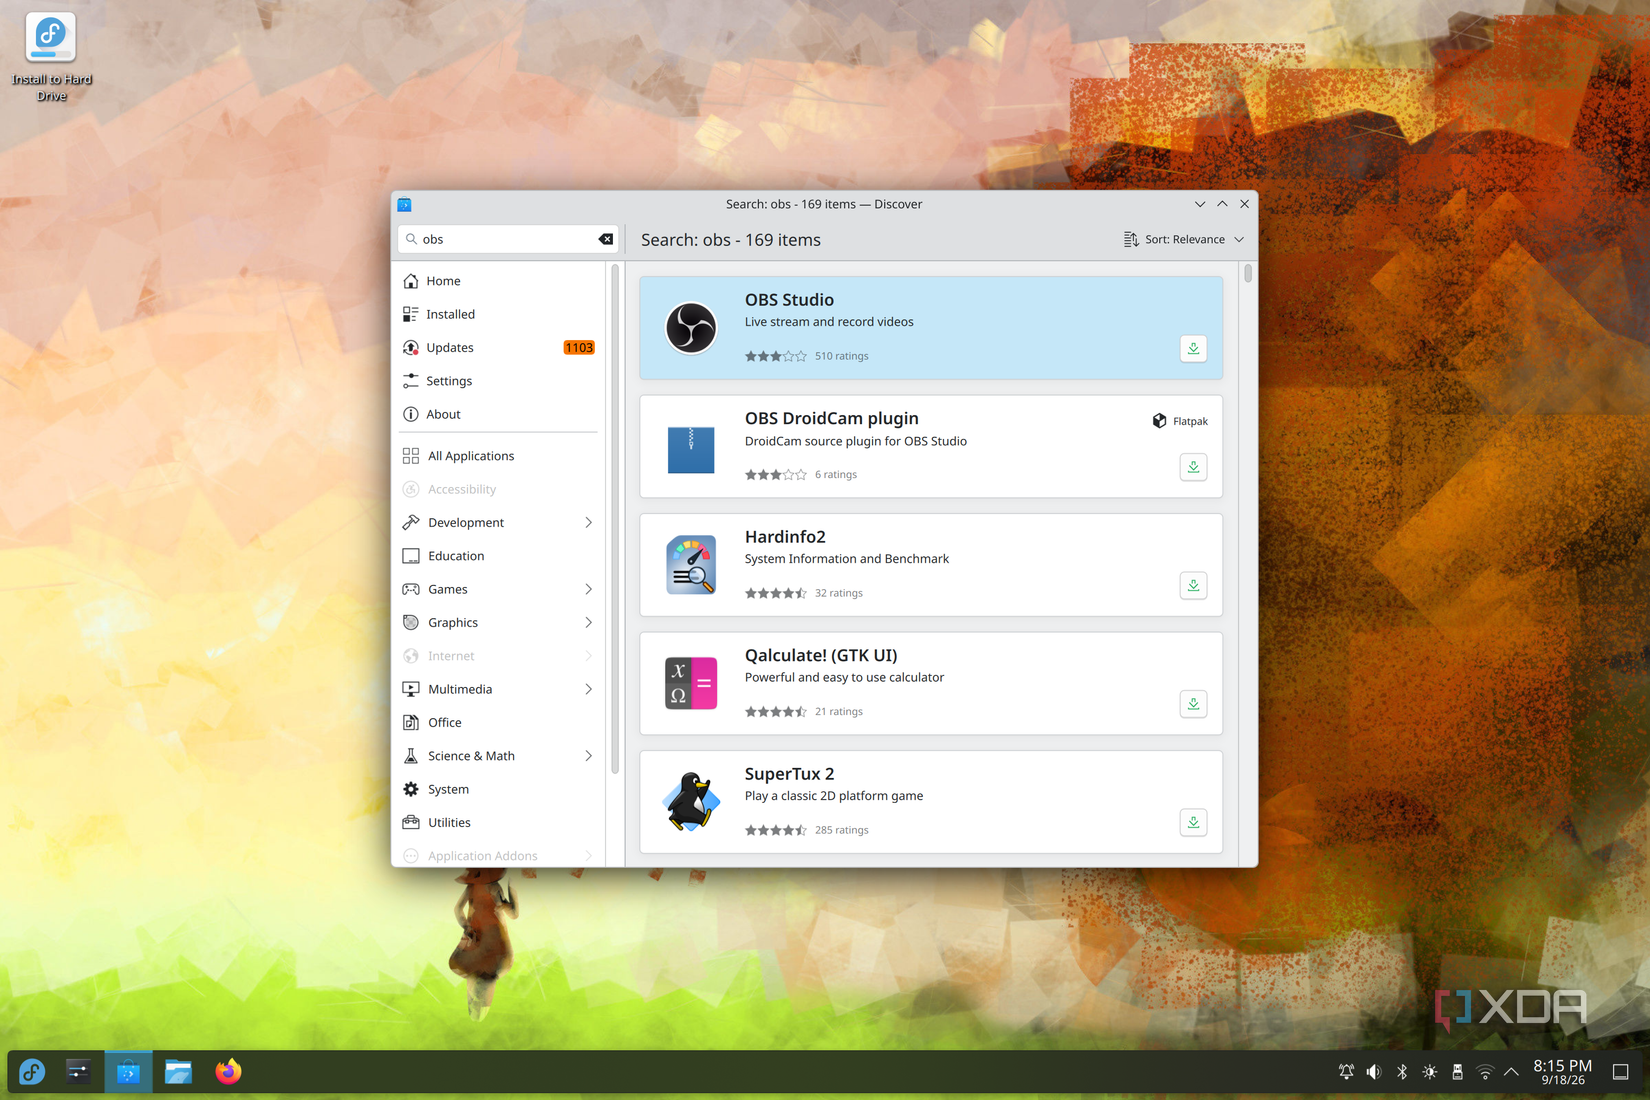Open Install to Hard Drive desktop icon
This screenshot has width=1650, height=1100.
(x=51, y=56)
